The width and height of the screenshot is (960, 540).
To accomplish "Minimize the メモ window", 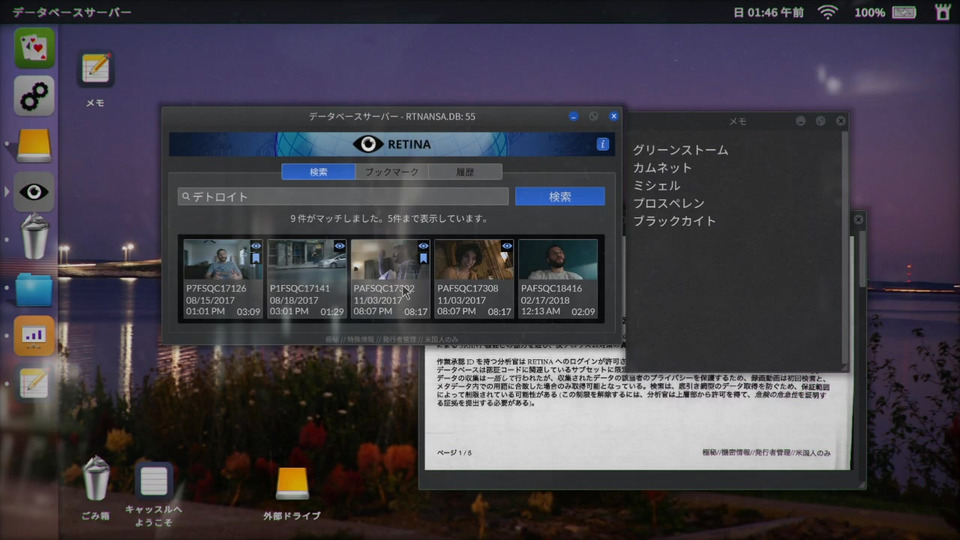I will (801, 121).
